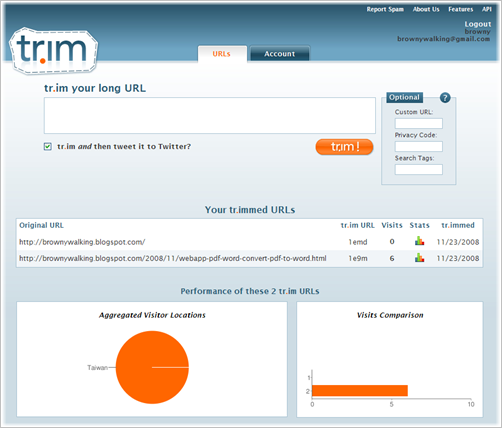Switch to the Account tab

[x=280, y=54]
